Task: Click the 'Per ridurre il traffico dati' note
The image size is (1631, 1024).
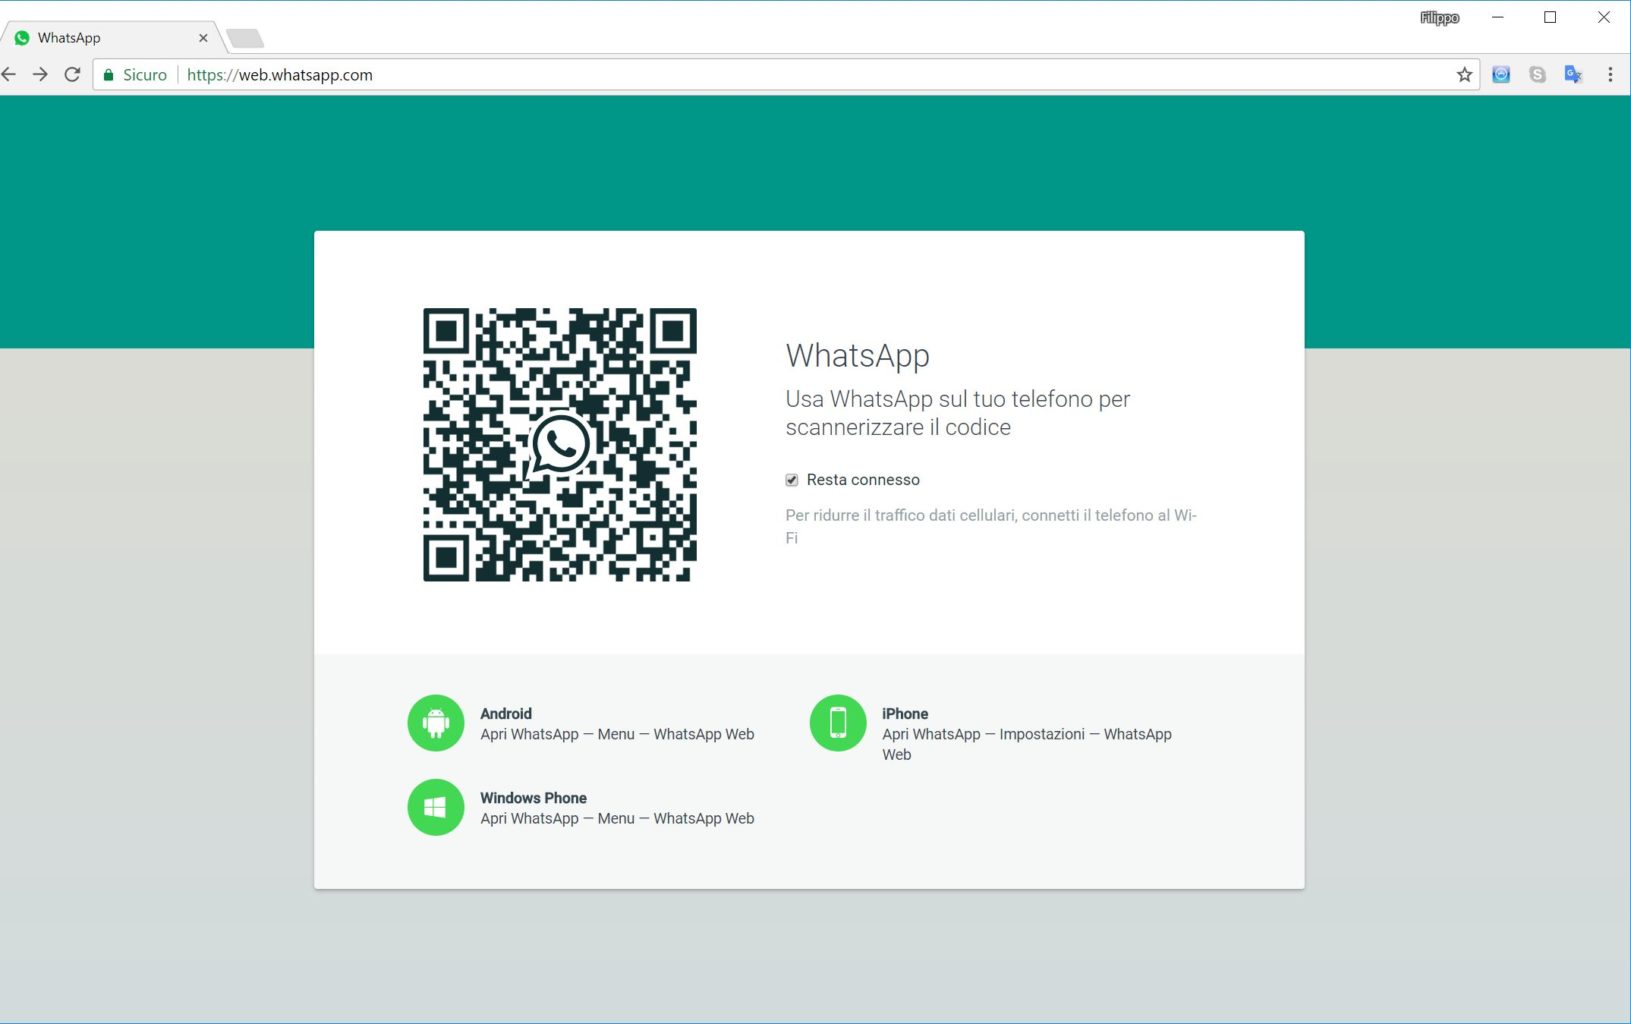Action: click(991, 526)
